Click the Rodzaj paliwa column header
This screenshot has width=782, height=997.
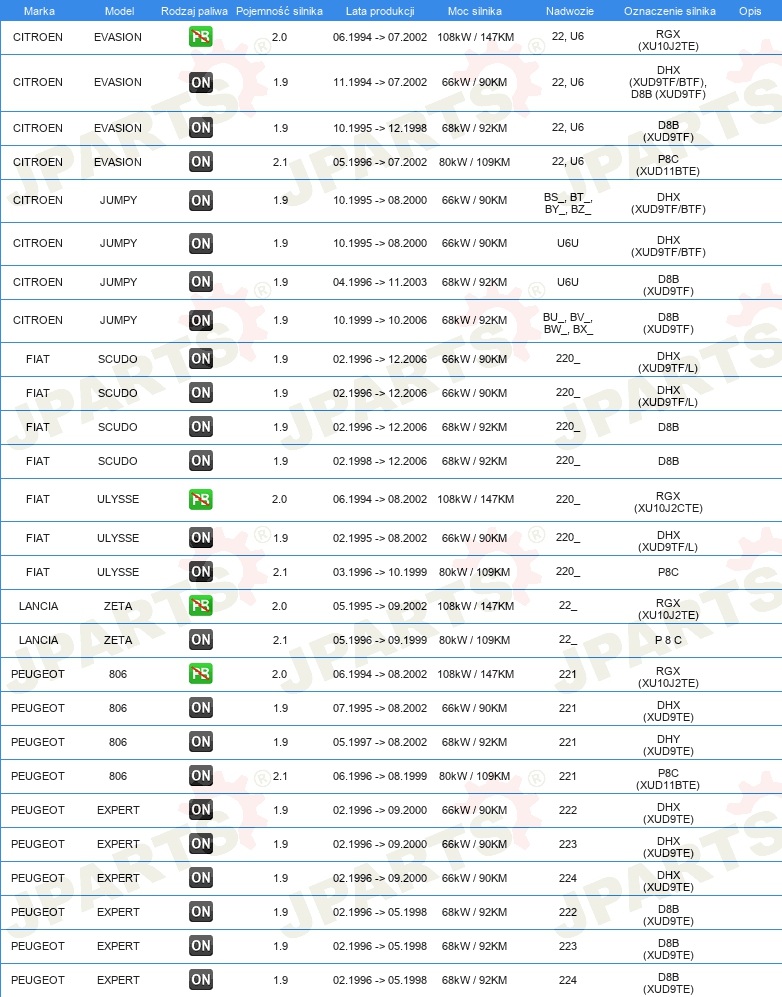click(x=194, y=11)
